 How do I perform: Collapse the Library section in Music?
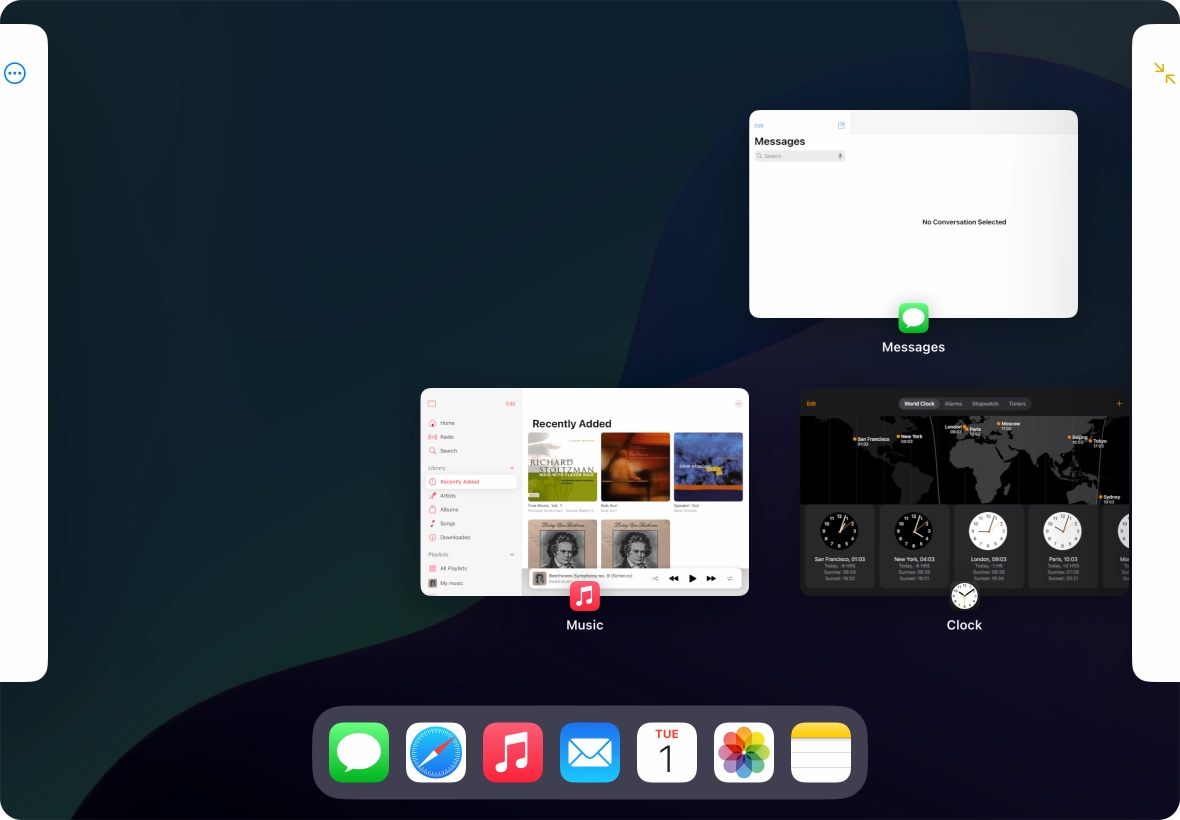(x=512, y=468)
